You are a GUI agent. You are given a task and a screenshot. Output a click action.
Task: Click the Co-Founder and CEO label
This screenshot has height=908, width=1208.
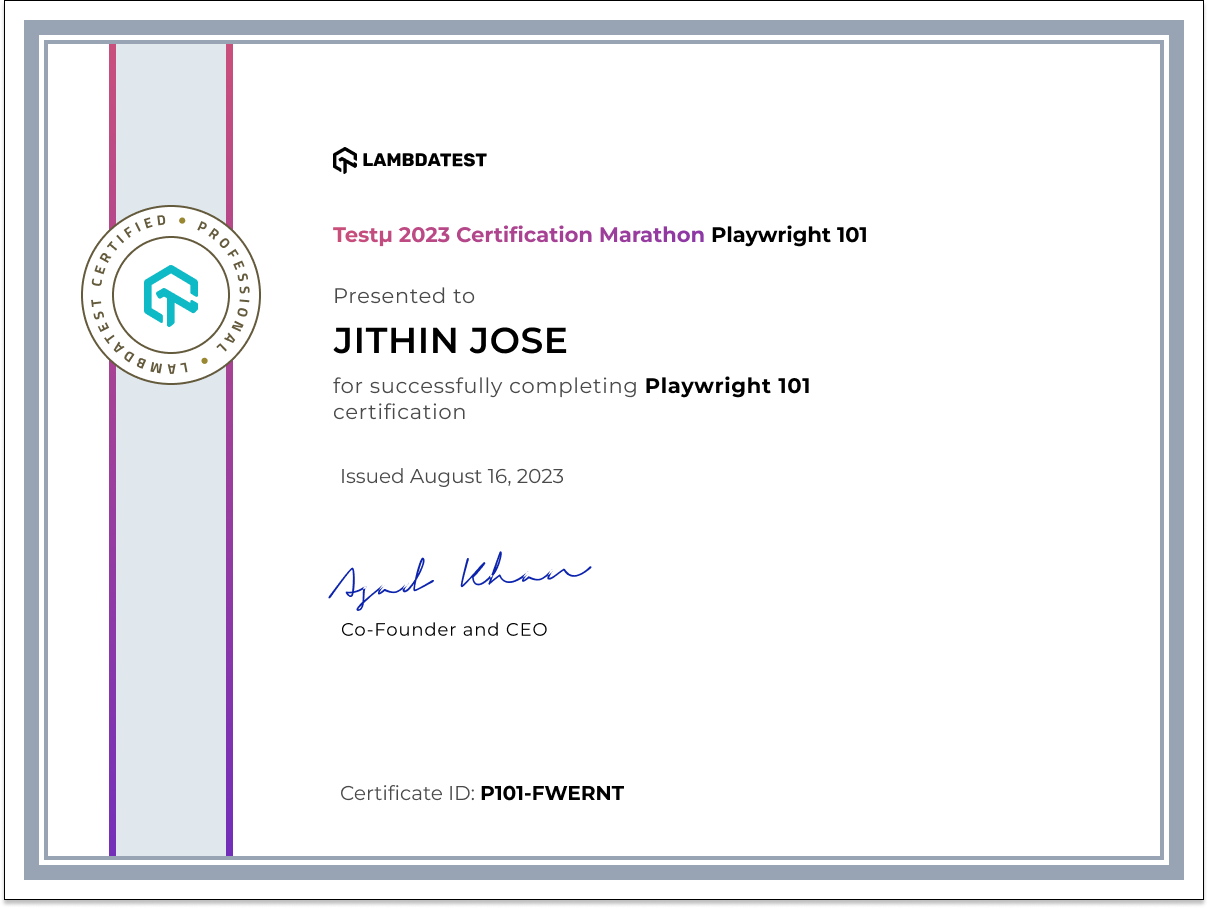coord(443,629)
